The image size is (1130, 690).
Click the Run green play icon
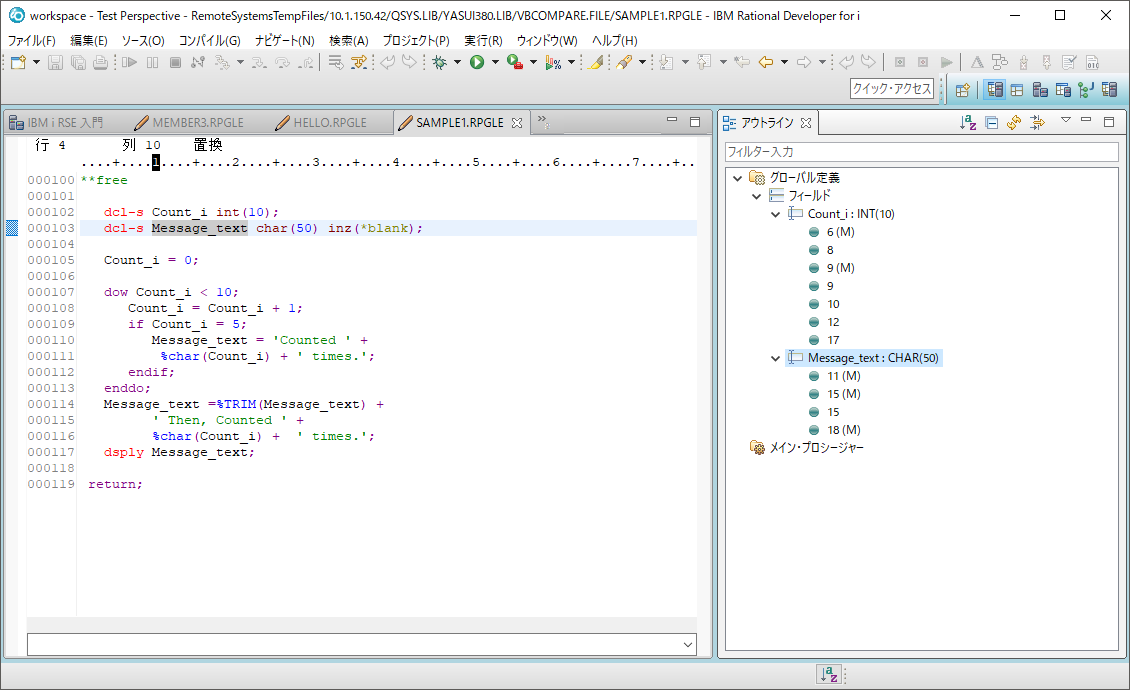click(x=477, y=62)
